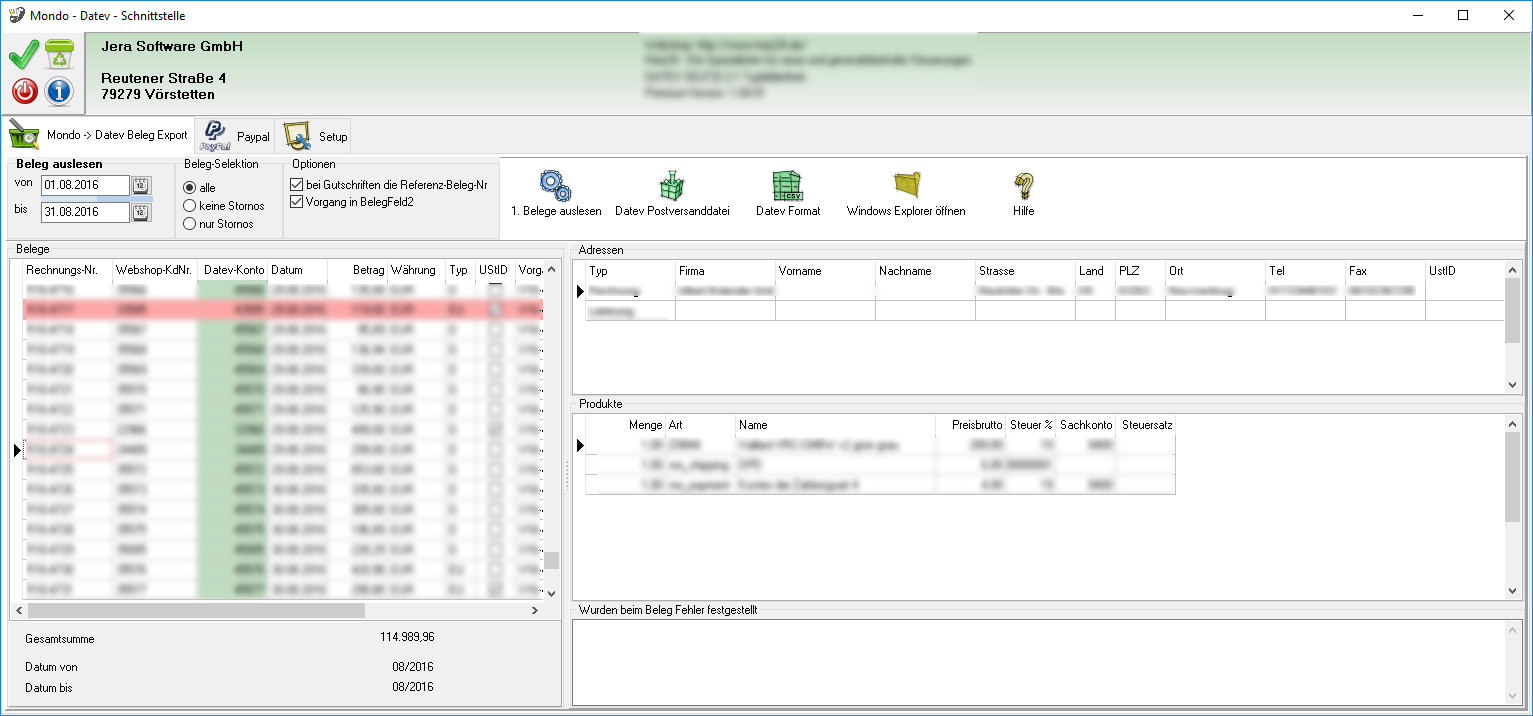Screen dimensions: 1533x716
Task: Run '1. Belege auslesen' gears icon
Action: click(x=555, y=187)
